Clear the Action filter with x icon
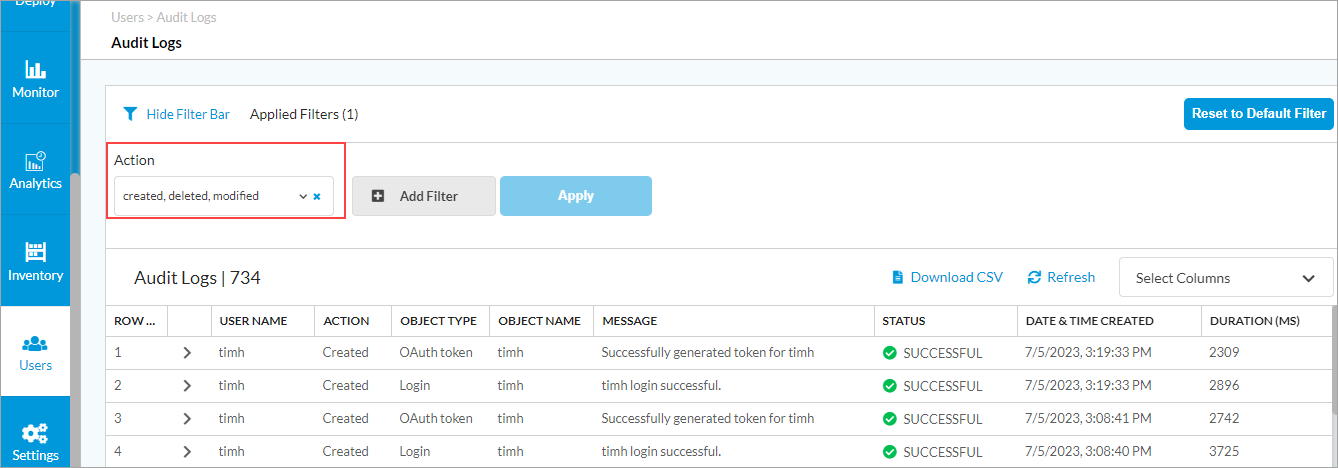Screen dimensions: 1338x468 click(x=317, y=197)
